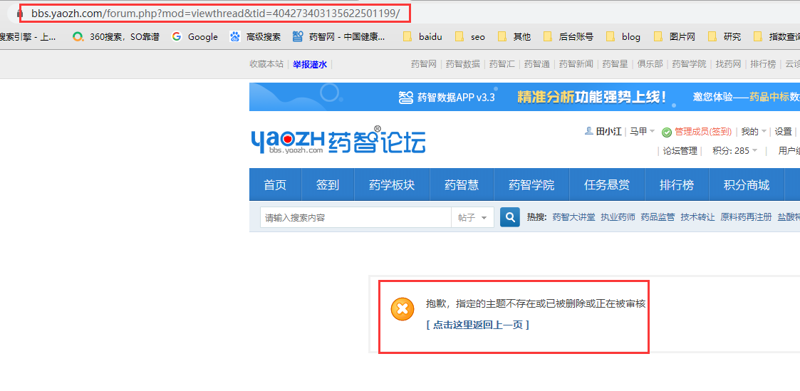Click the blue magnifier search button
Image resolution: width=800 pixels, height=391 pixels.
510,217
